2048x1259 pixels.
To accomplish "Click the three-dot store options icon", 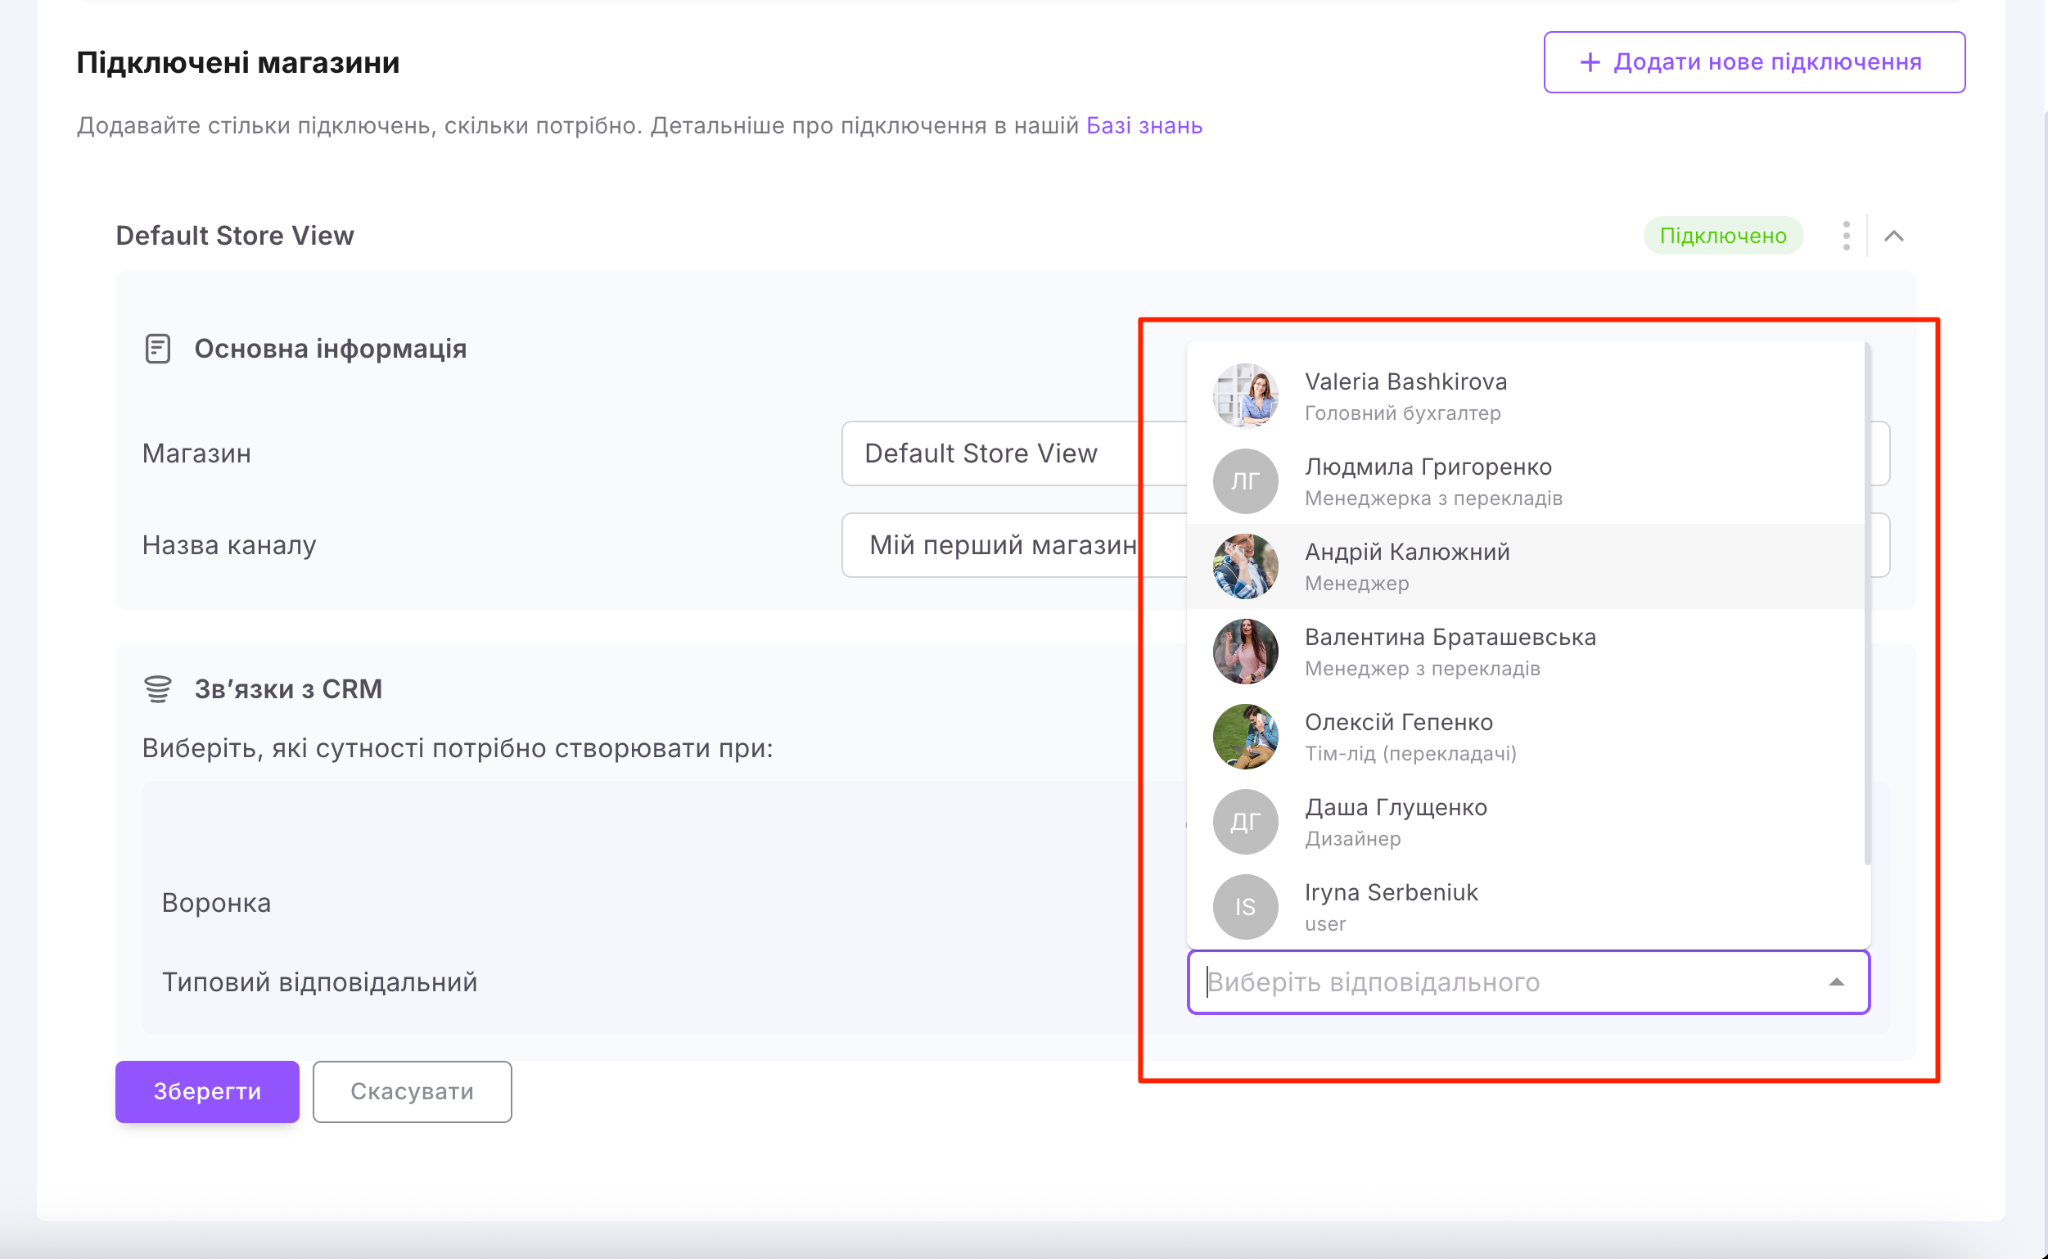I will pyautogui.click(x=1846, y=236).
